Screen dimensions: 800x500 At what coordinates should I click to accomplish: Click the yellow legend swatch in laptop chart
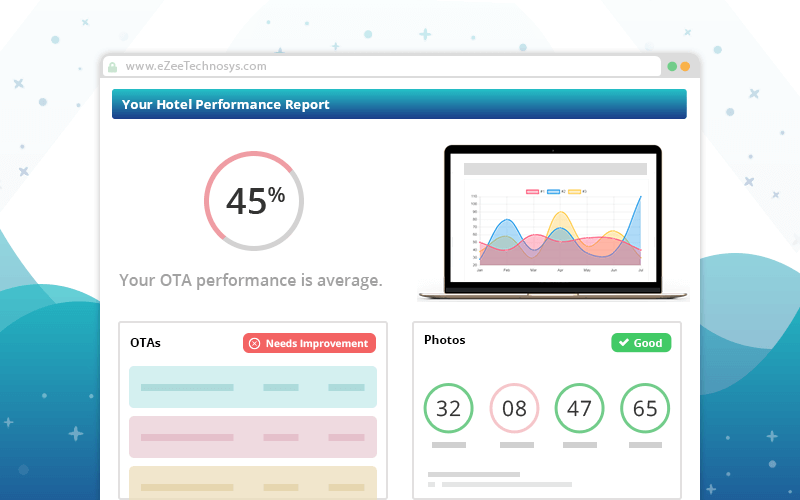pos(574,192)
